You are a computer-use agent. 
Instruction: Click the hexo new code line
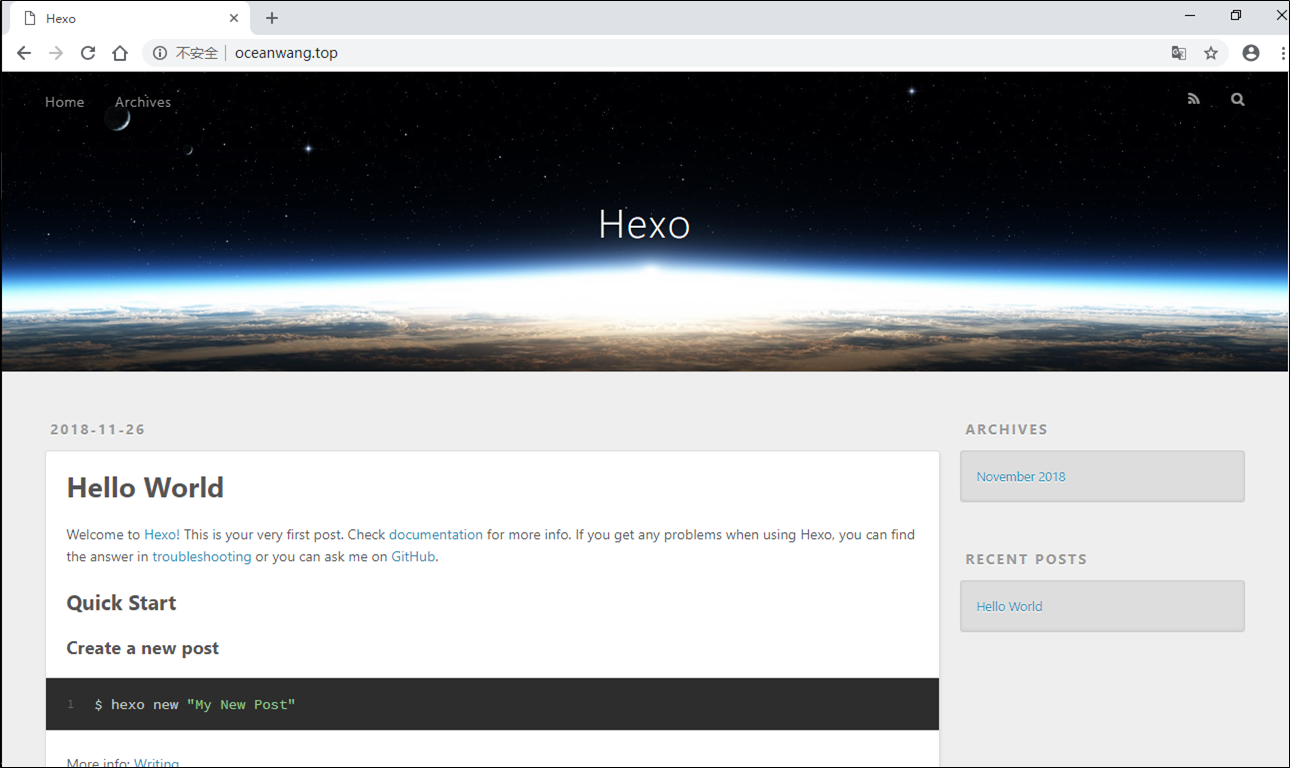[x=195, y=705]
